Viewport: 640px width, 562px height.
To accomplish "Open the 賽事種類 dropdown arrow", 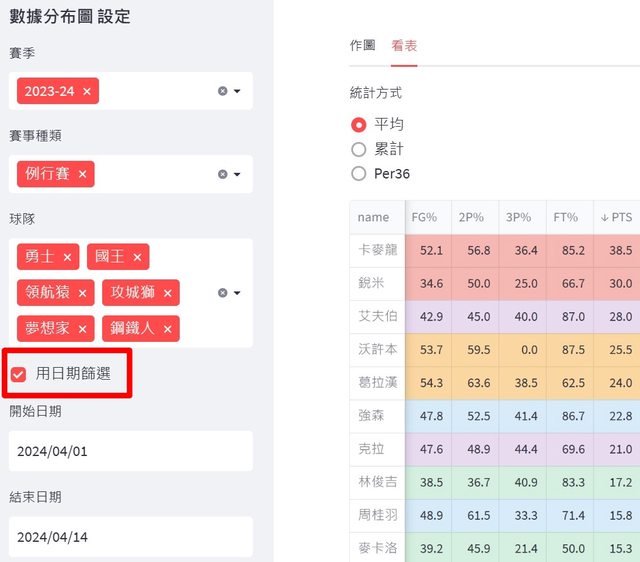I will pyautogui.click(x=238, y=174).
